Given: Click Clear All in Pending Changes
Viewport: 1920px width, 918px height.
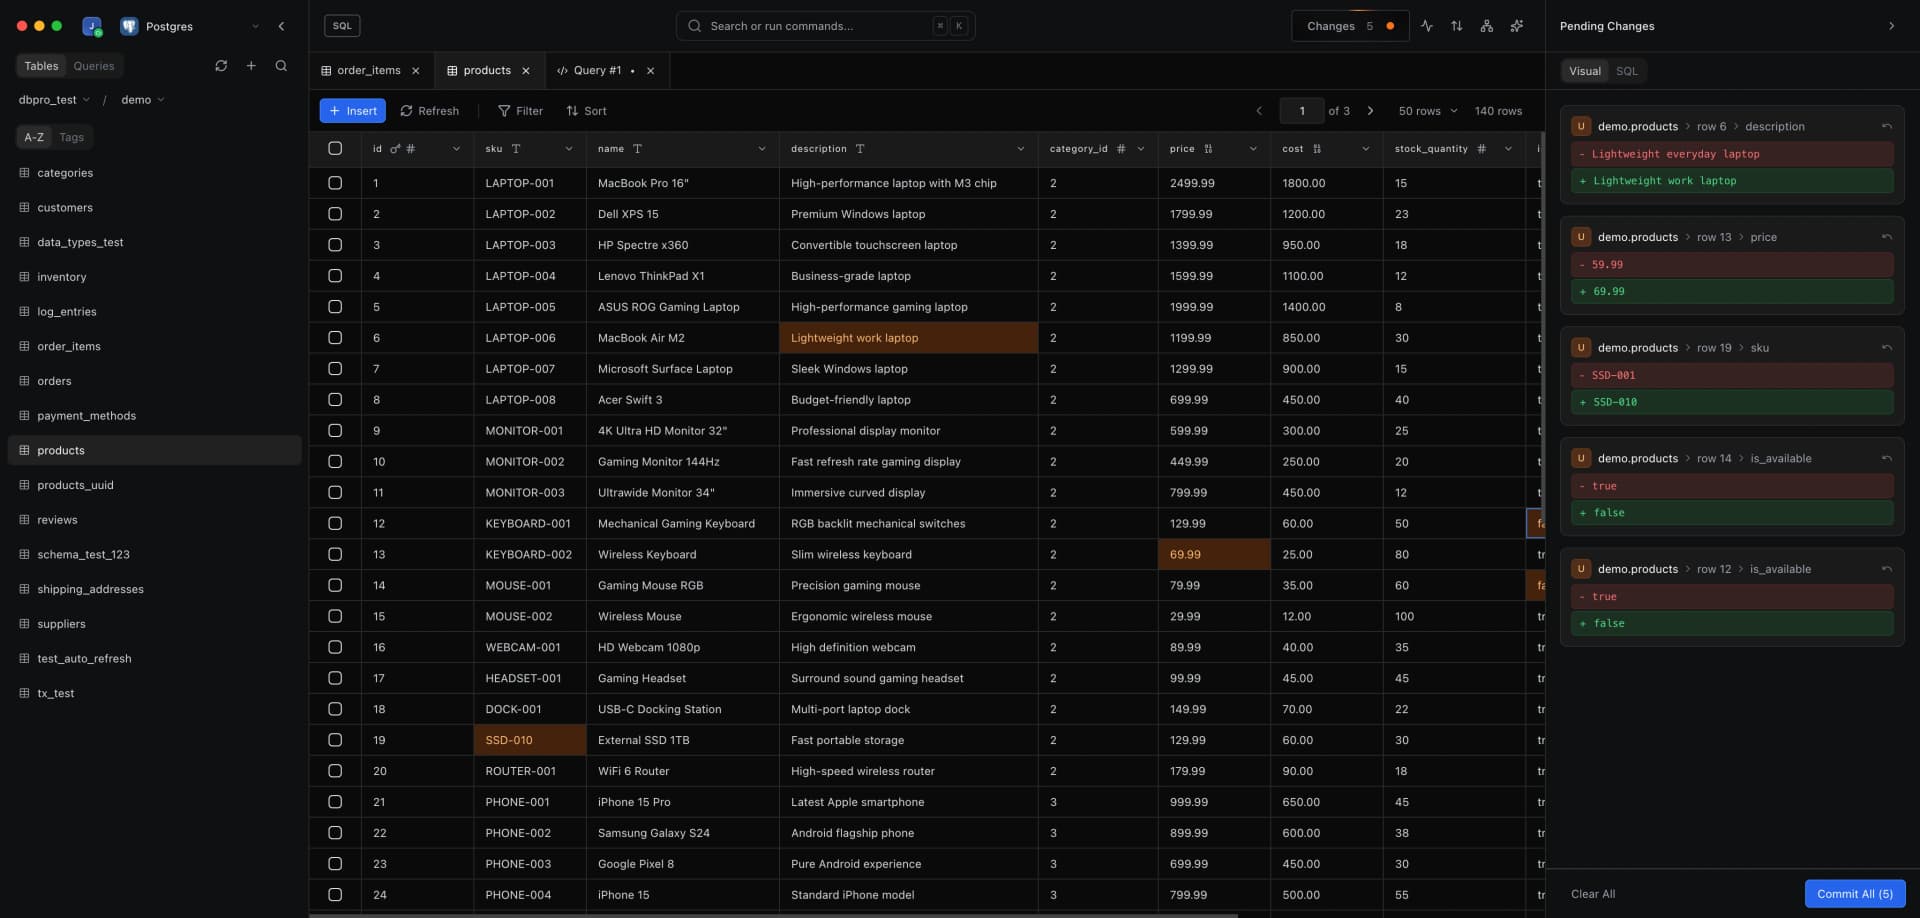Looking at the screenshot, I should (1594, 893).
